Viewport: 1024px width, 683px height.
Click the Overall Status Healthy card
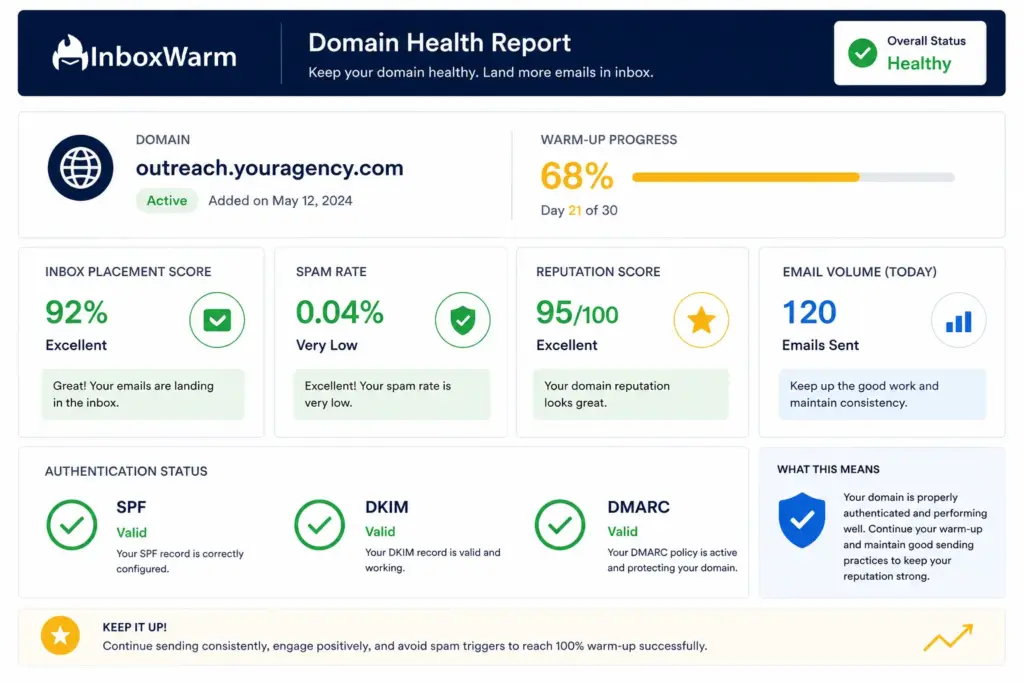(x=910, y=53)
